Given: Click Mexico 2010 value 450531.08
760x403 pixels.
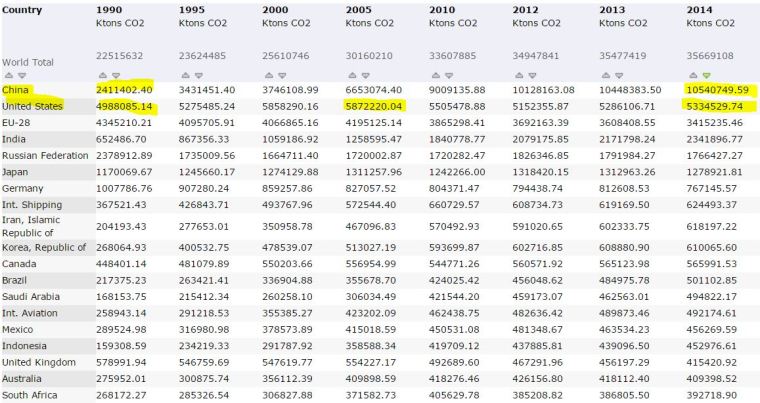Looking at the screenshot, I should pos(454,330).
